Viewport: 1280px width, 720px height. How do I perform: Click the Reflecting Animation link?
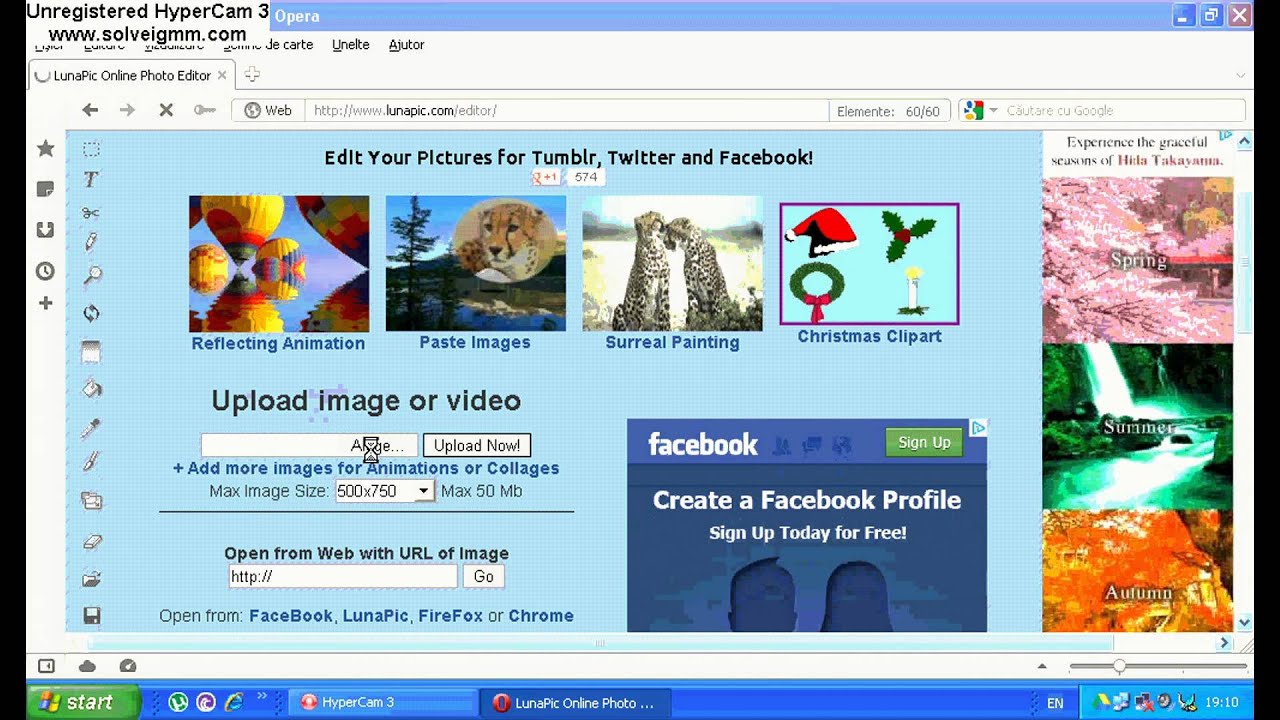point(278,343)
